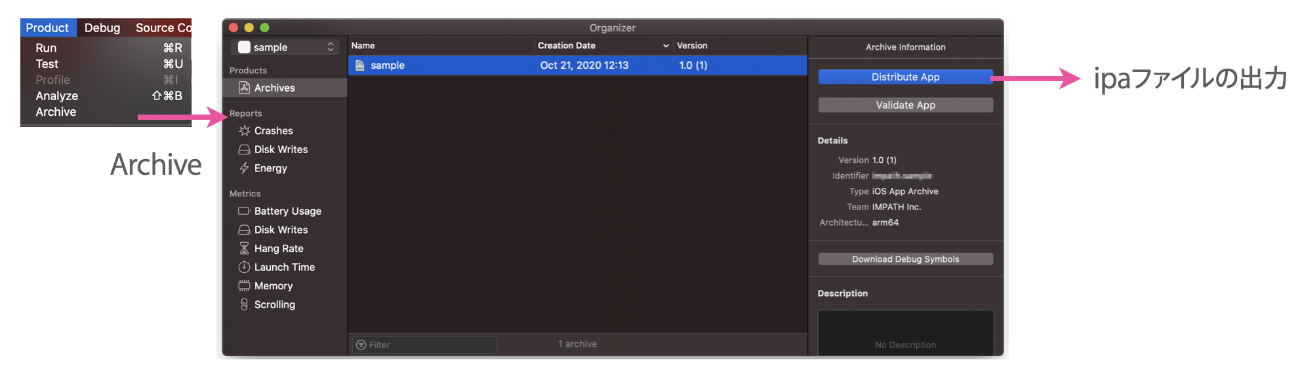Click Validate App button
Image resolution: width=1300 pixels, height=377 pixels.
coord(905,105)
